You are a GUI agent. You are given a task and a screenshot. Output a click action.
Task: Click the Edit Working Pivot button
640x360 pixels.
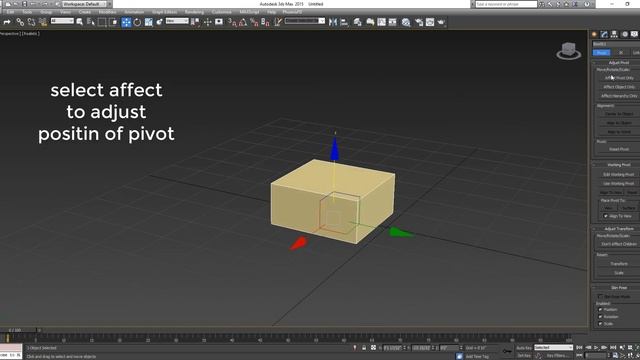[x=619, y=175]
